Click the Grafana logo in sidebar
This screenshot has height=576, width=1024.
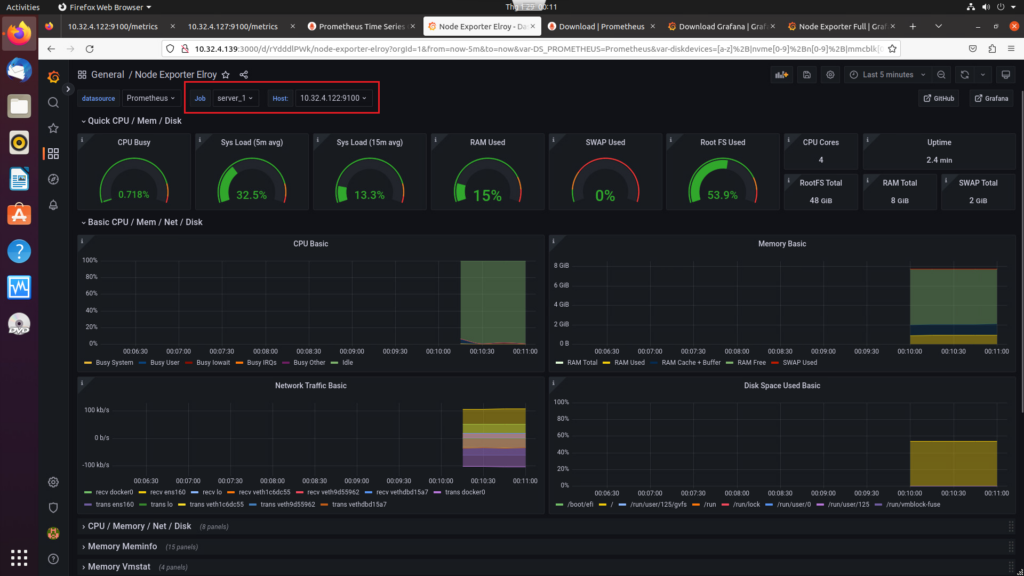point(54,76)
